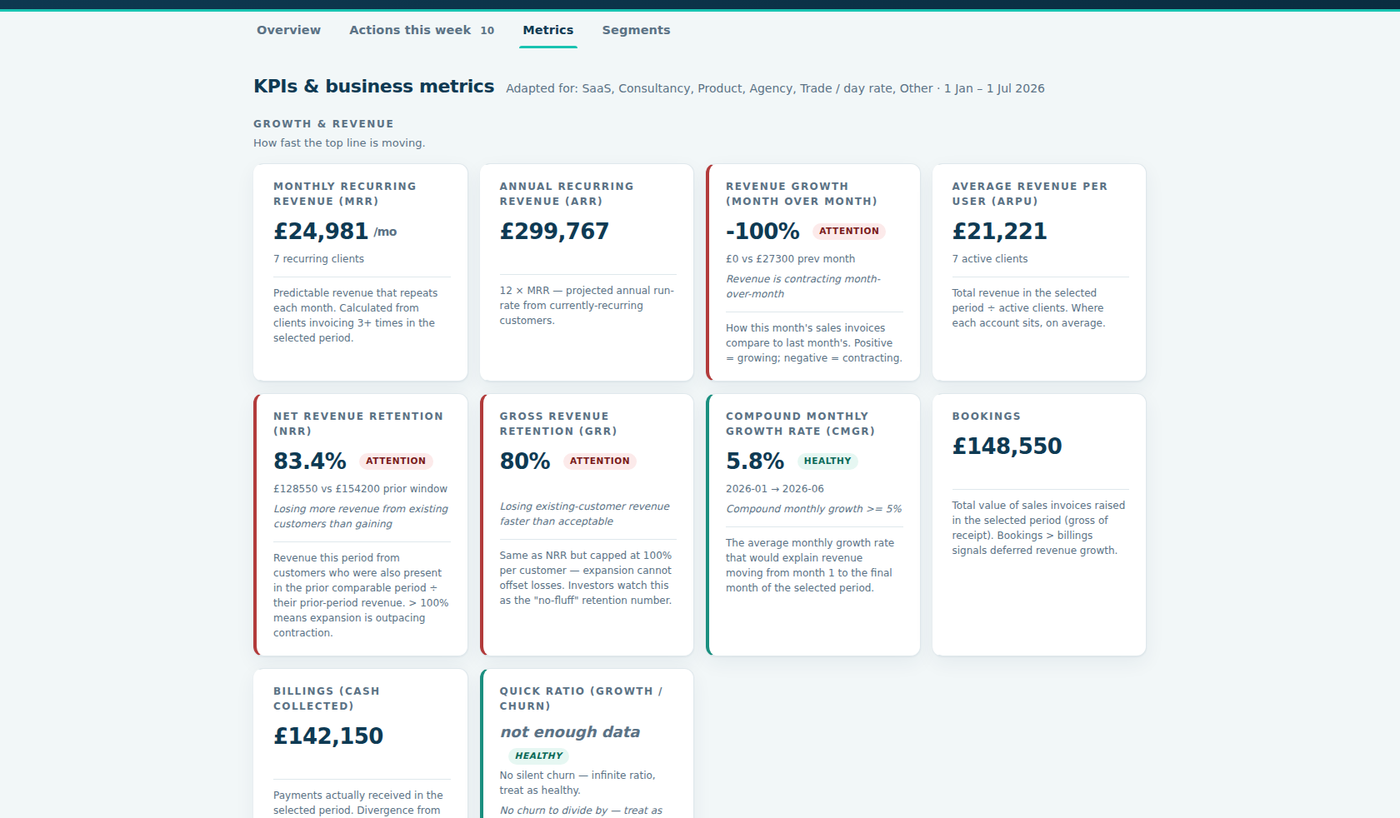Click the '7 recurring clients' text
Screen dimensions: 1400x818
(319, 259)
